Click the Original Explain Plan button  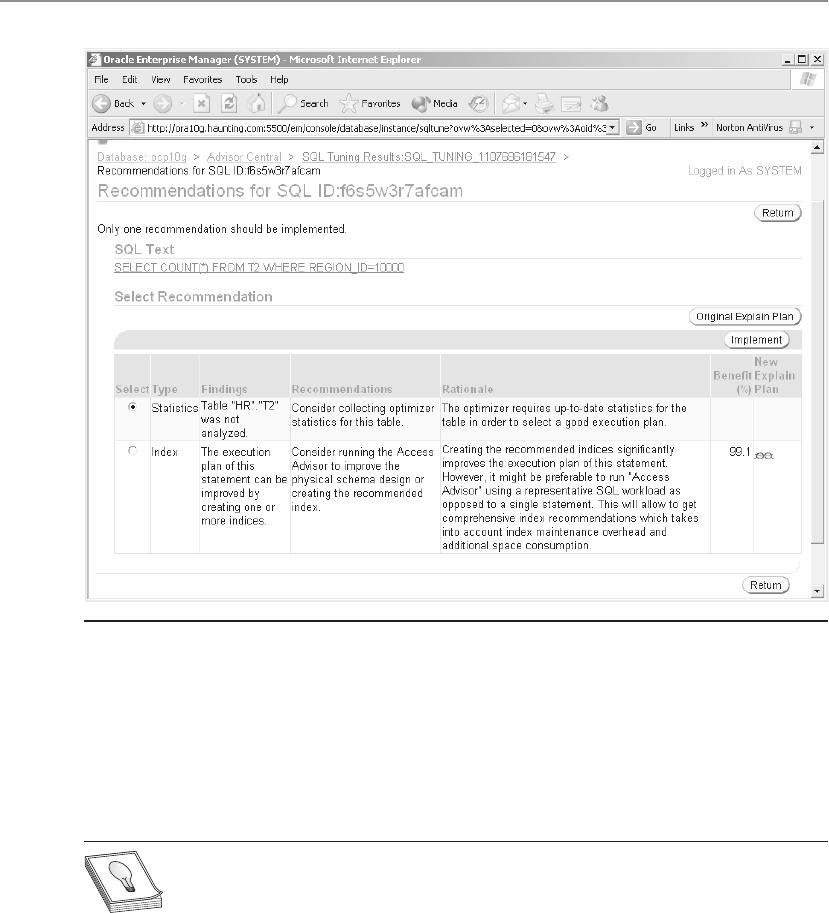click(x=745, y=317)
